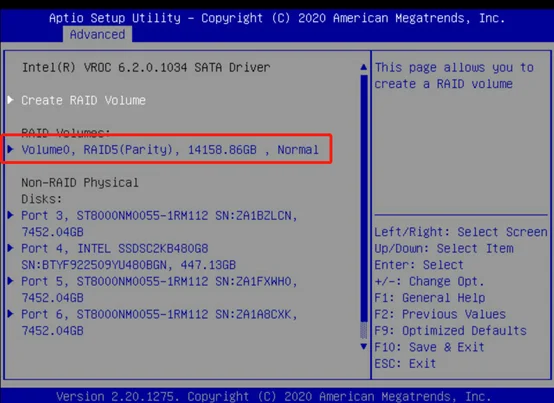The image size is (554, 403).
Task: Click the scrollbar down arrow
Action: [x=364, y=346]
